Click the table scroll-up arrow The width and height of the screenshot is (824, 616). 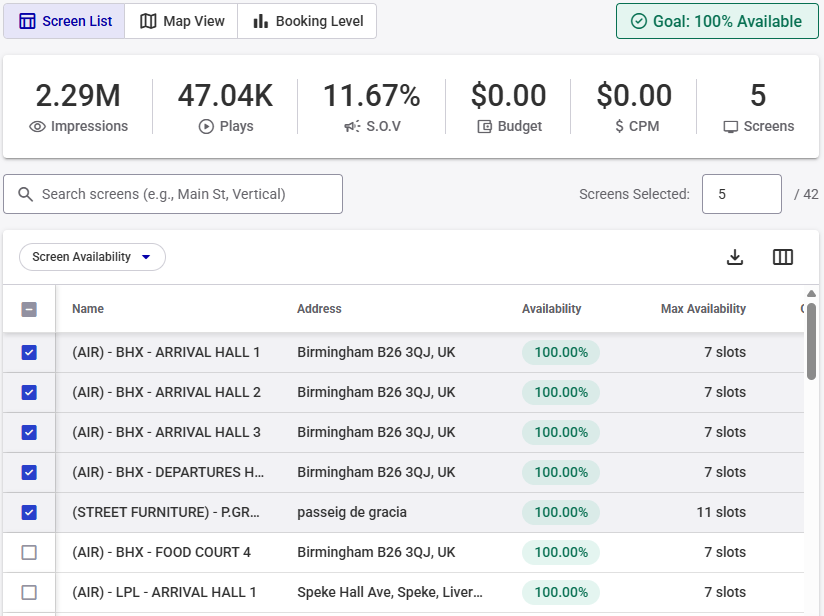point(811,294)
